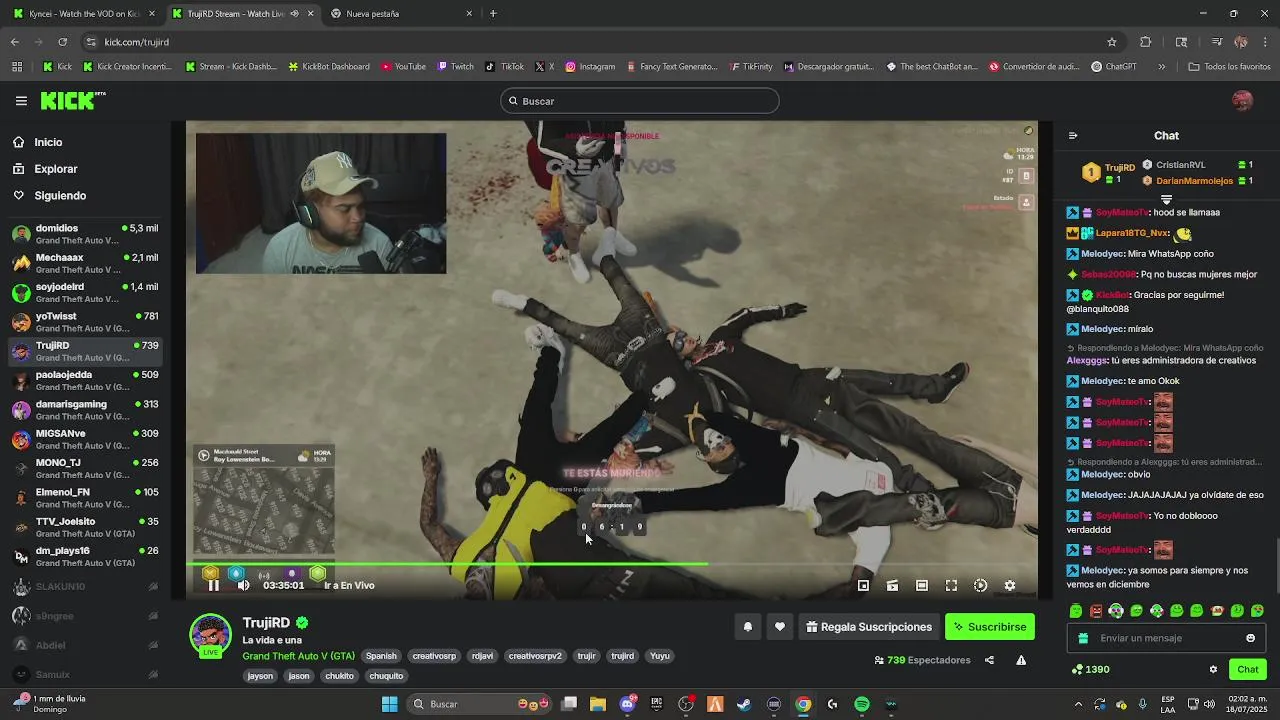1280x720 pixels.
Task: Focus the Enviar un mensaje field
Action: [x=1165, y=638]
